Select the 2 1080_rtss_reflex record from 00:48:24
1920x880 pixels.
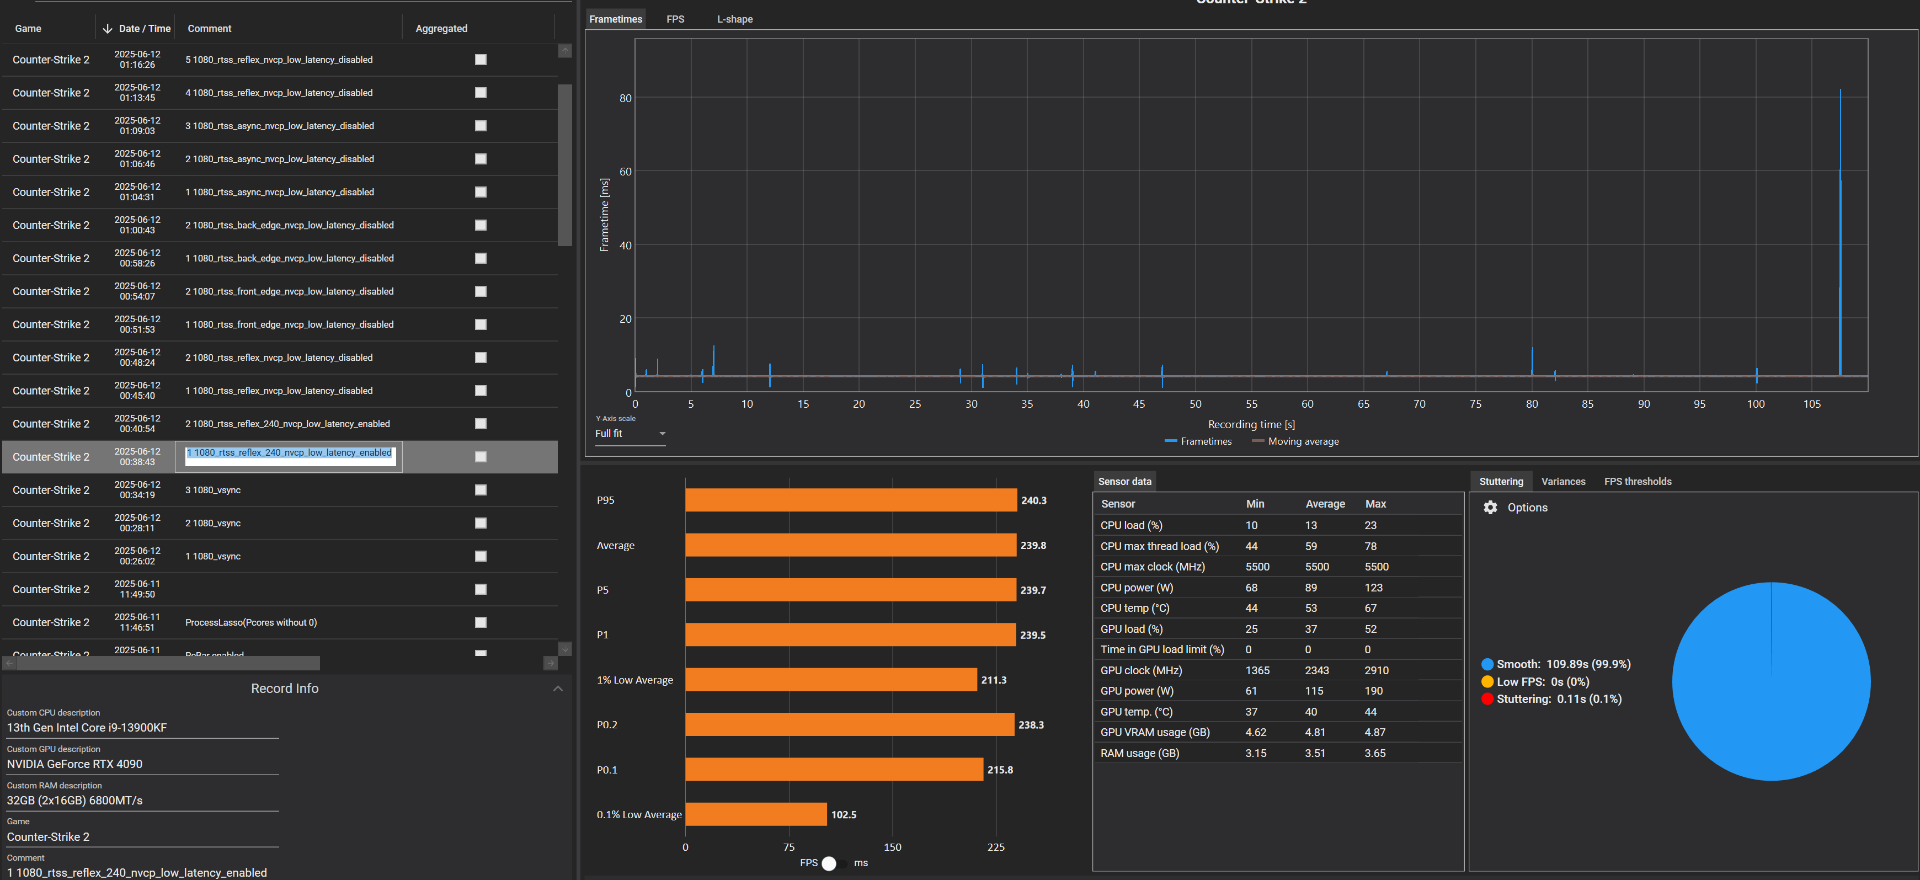tap(280, 357)
